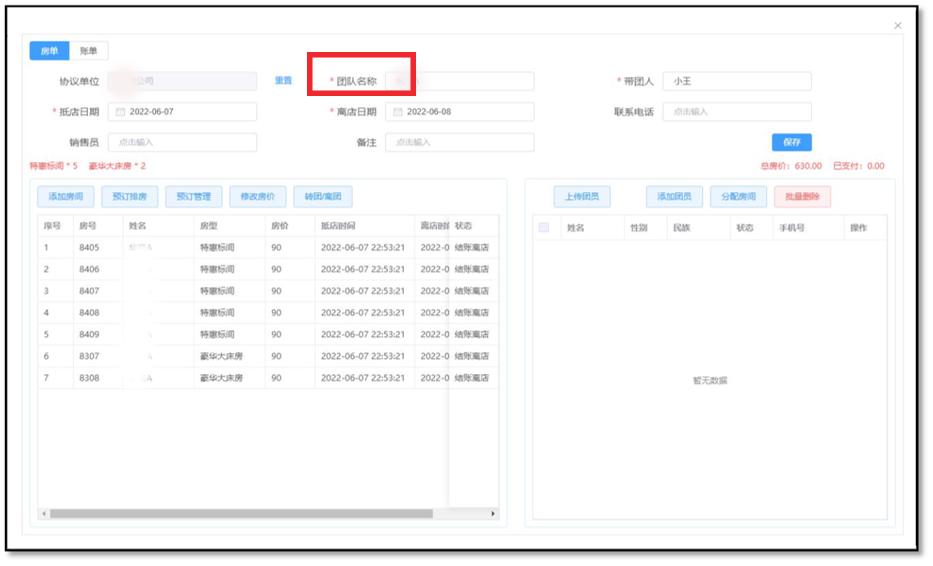The width and height of the screenshot is (933, 566).
Task: Click the 房型 column header
Action: click(x=208, y=226)
